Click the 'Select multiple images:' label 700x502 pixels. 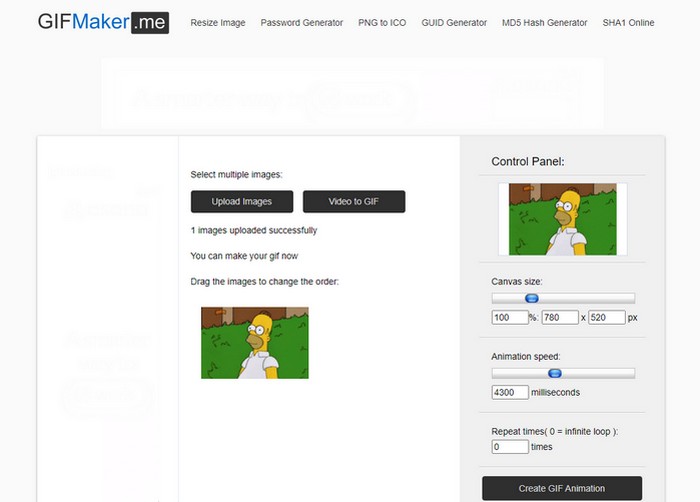[236, 175]
